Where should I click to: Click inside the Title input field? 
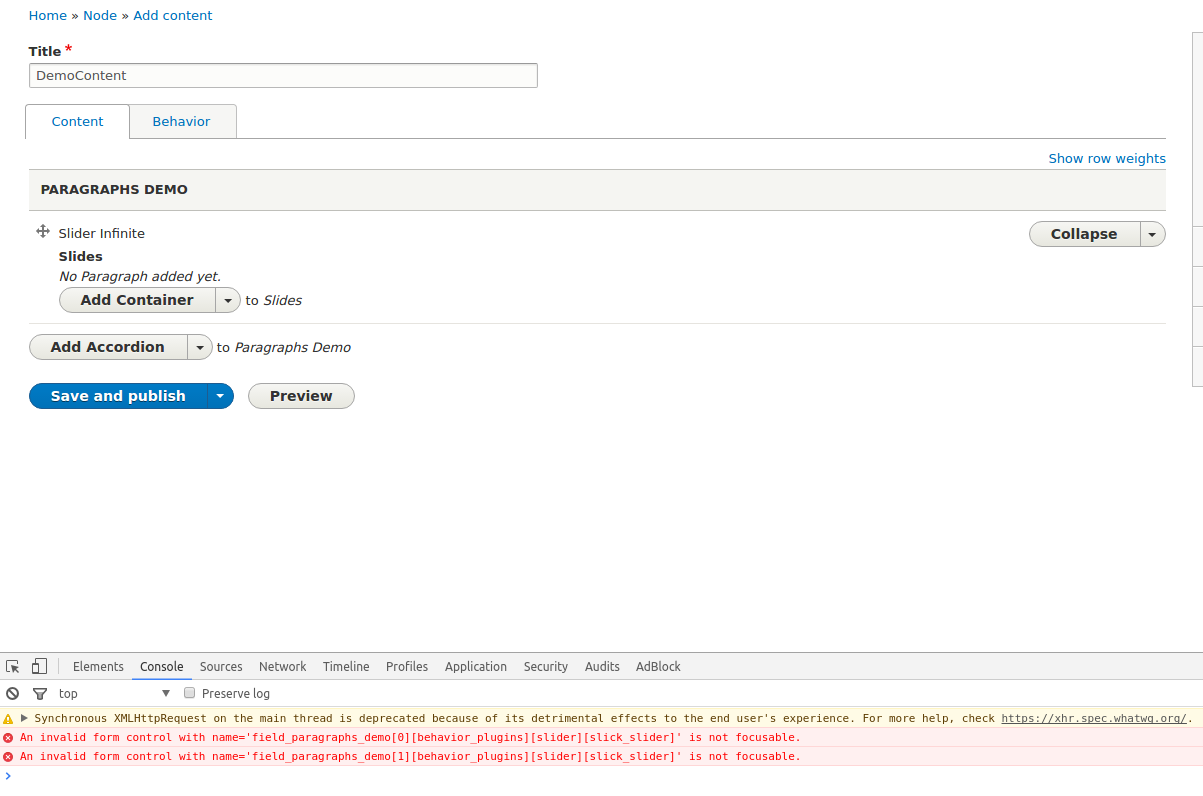click(x=283, y=75)
